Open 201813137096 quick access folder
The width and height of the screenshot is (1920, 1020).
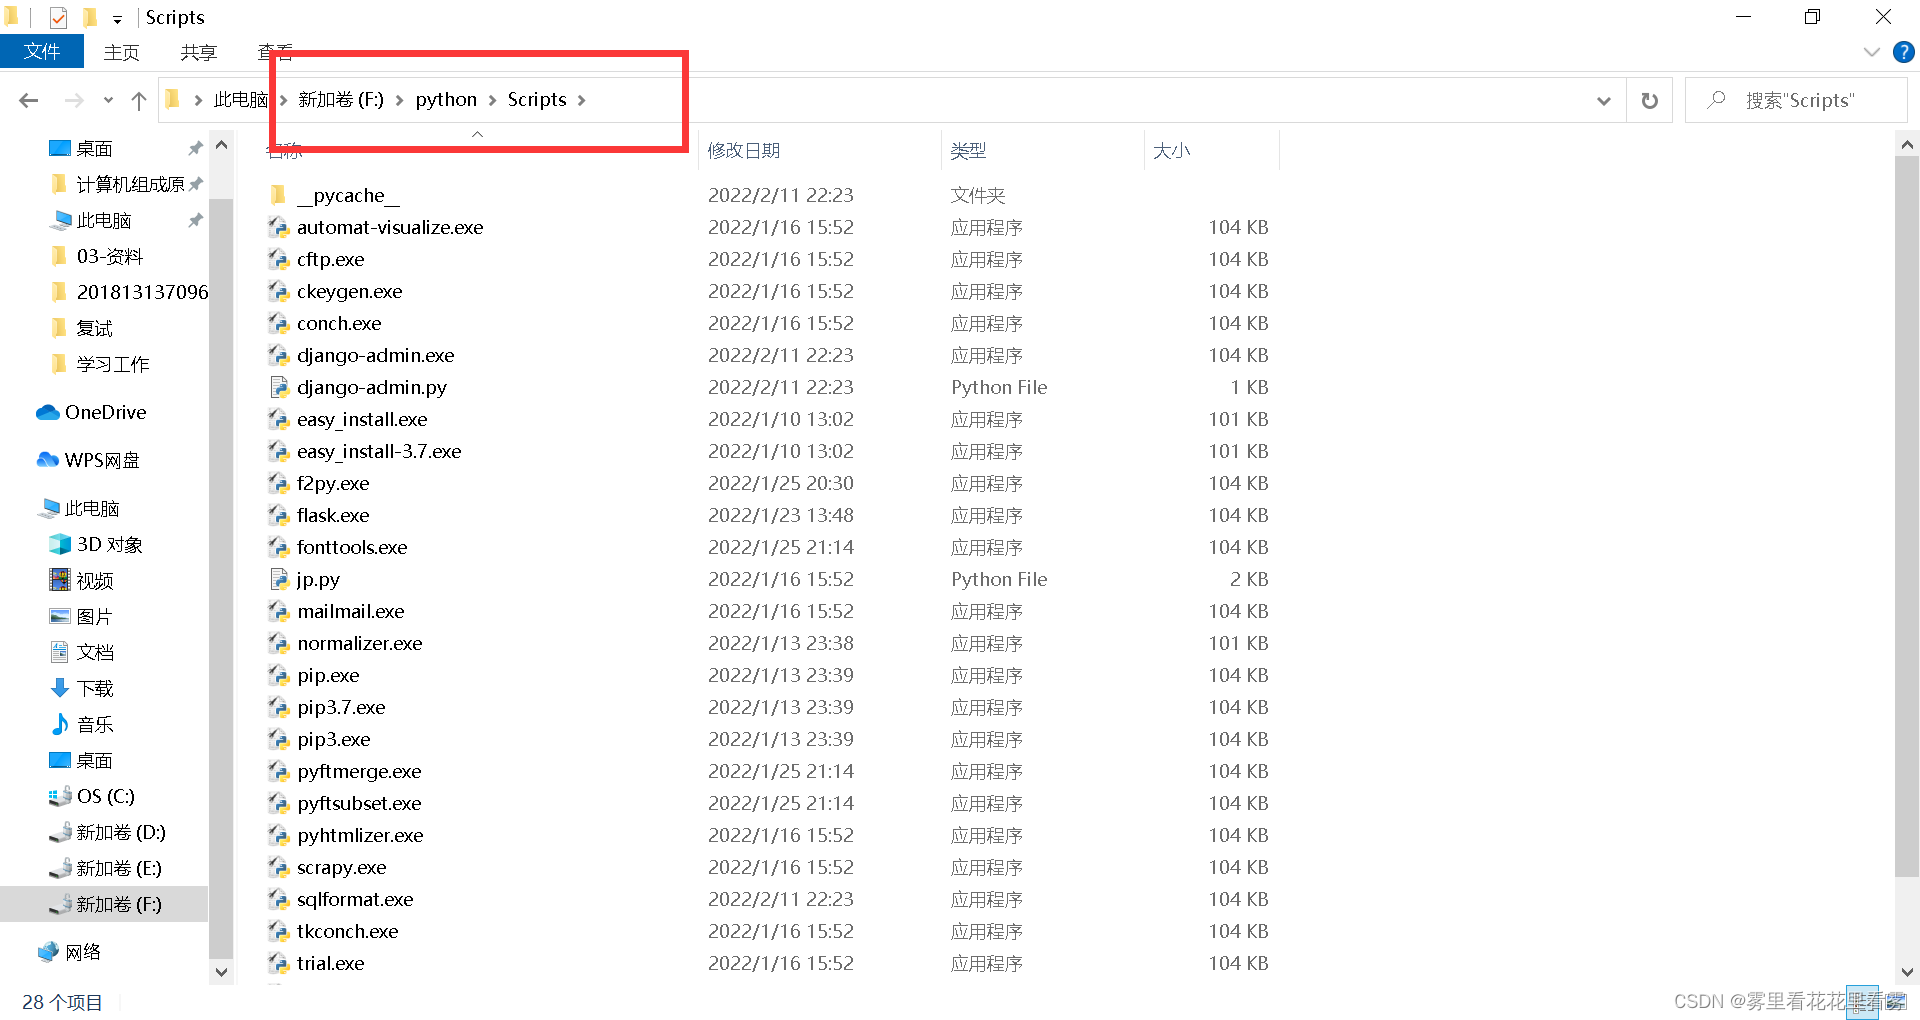point(142,292)
